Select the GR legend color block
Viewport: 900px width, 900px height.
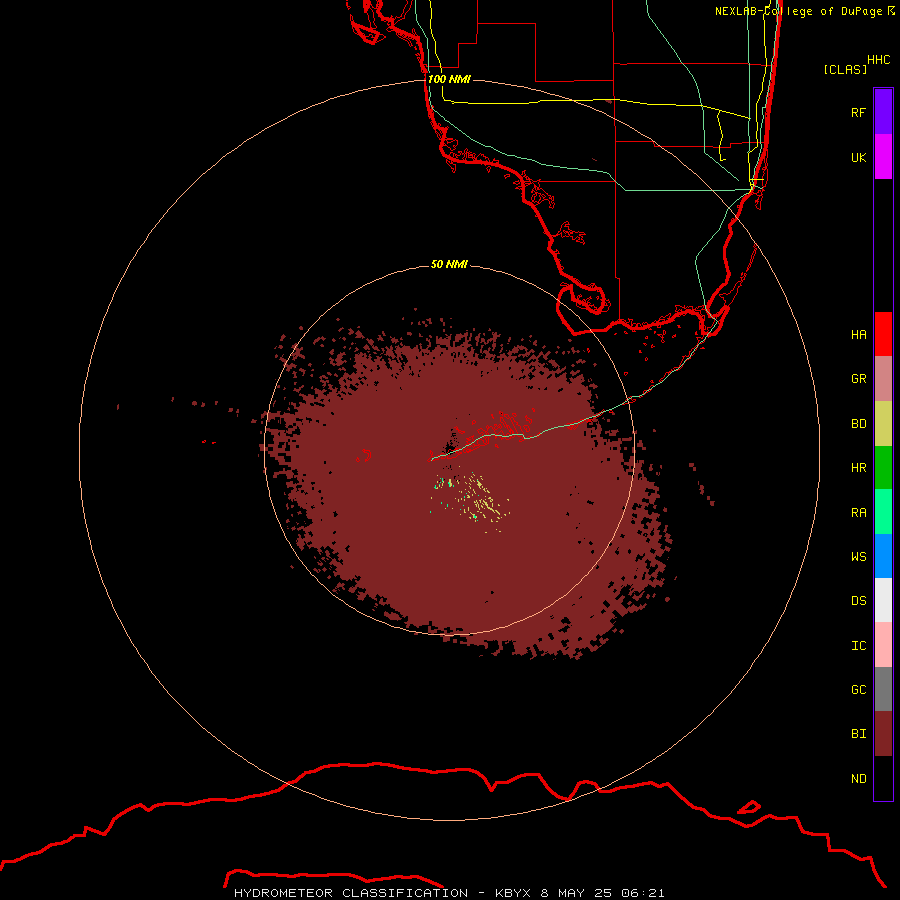click(x=883, y=379)
